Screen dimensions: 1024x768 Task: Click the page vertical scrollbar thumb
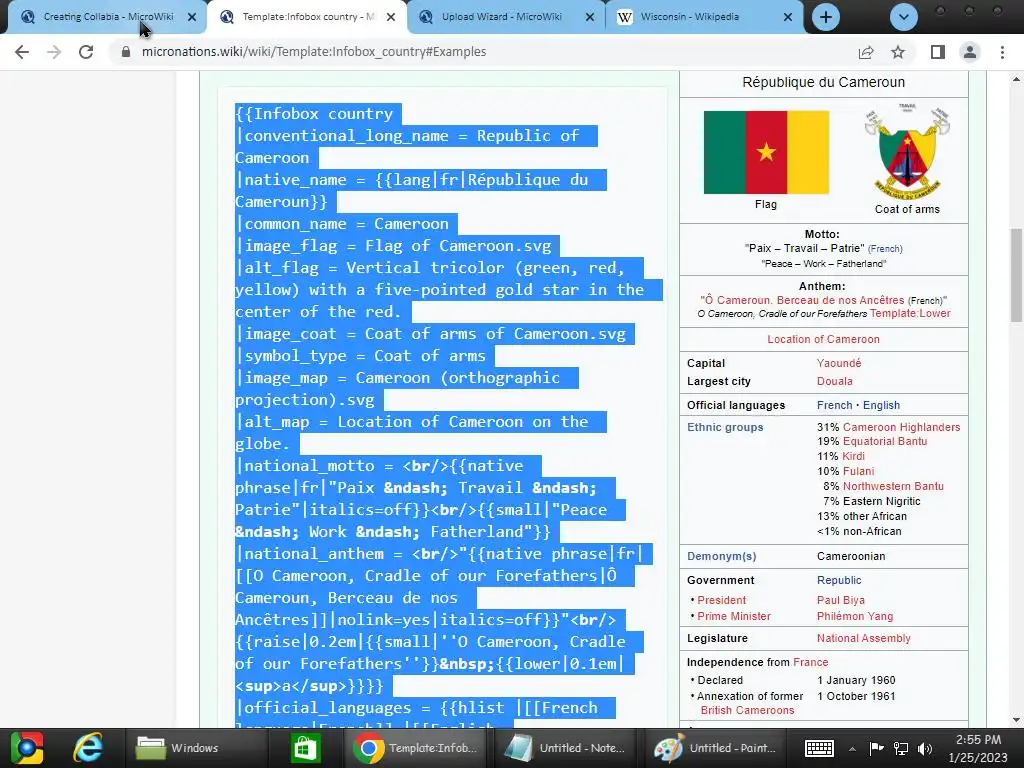(1016, 275)
